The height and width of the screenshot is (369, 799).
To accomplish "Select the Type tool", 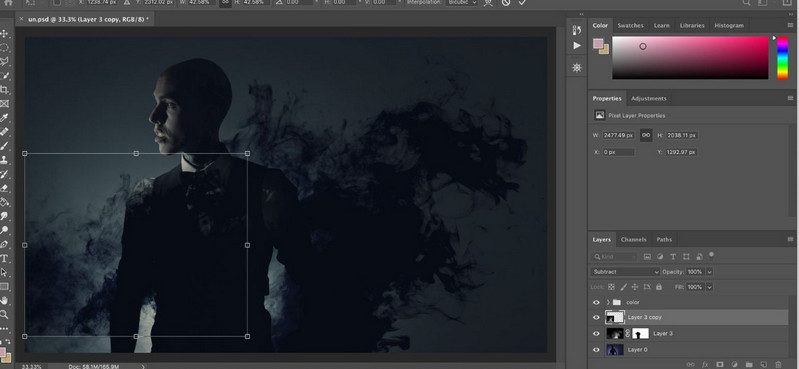I will pyautogui.click(x=5, y=258).
